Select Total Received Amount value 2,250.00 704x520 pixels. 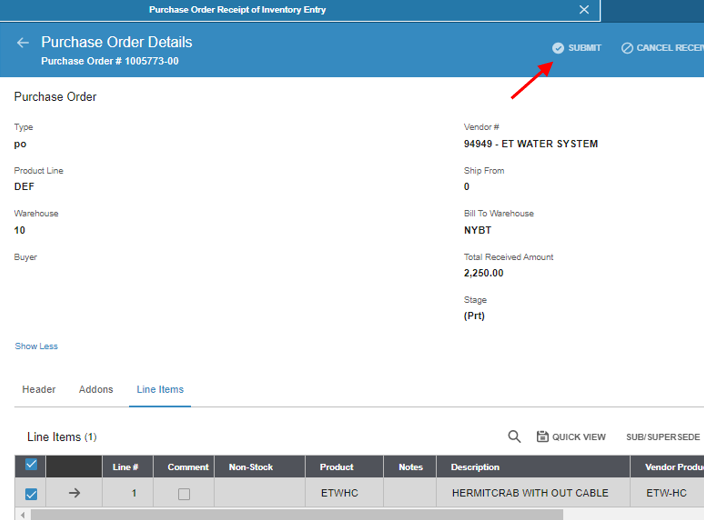tap(484, 273)
